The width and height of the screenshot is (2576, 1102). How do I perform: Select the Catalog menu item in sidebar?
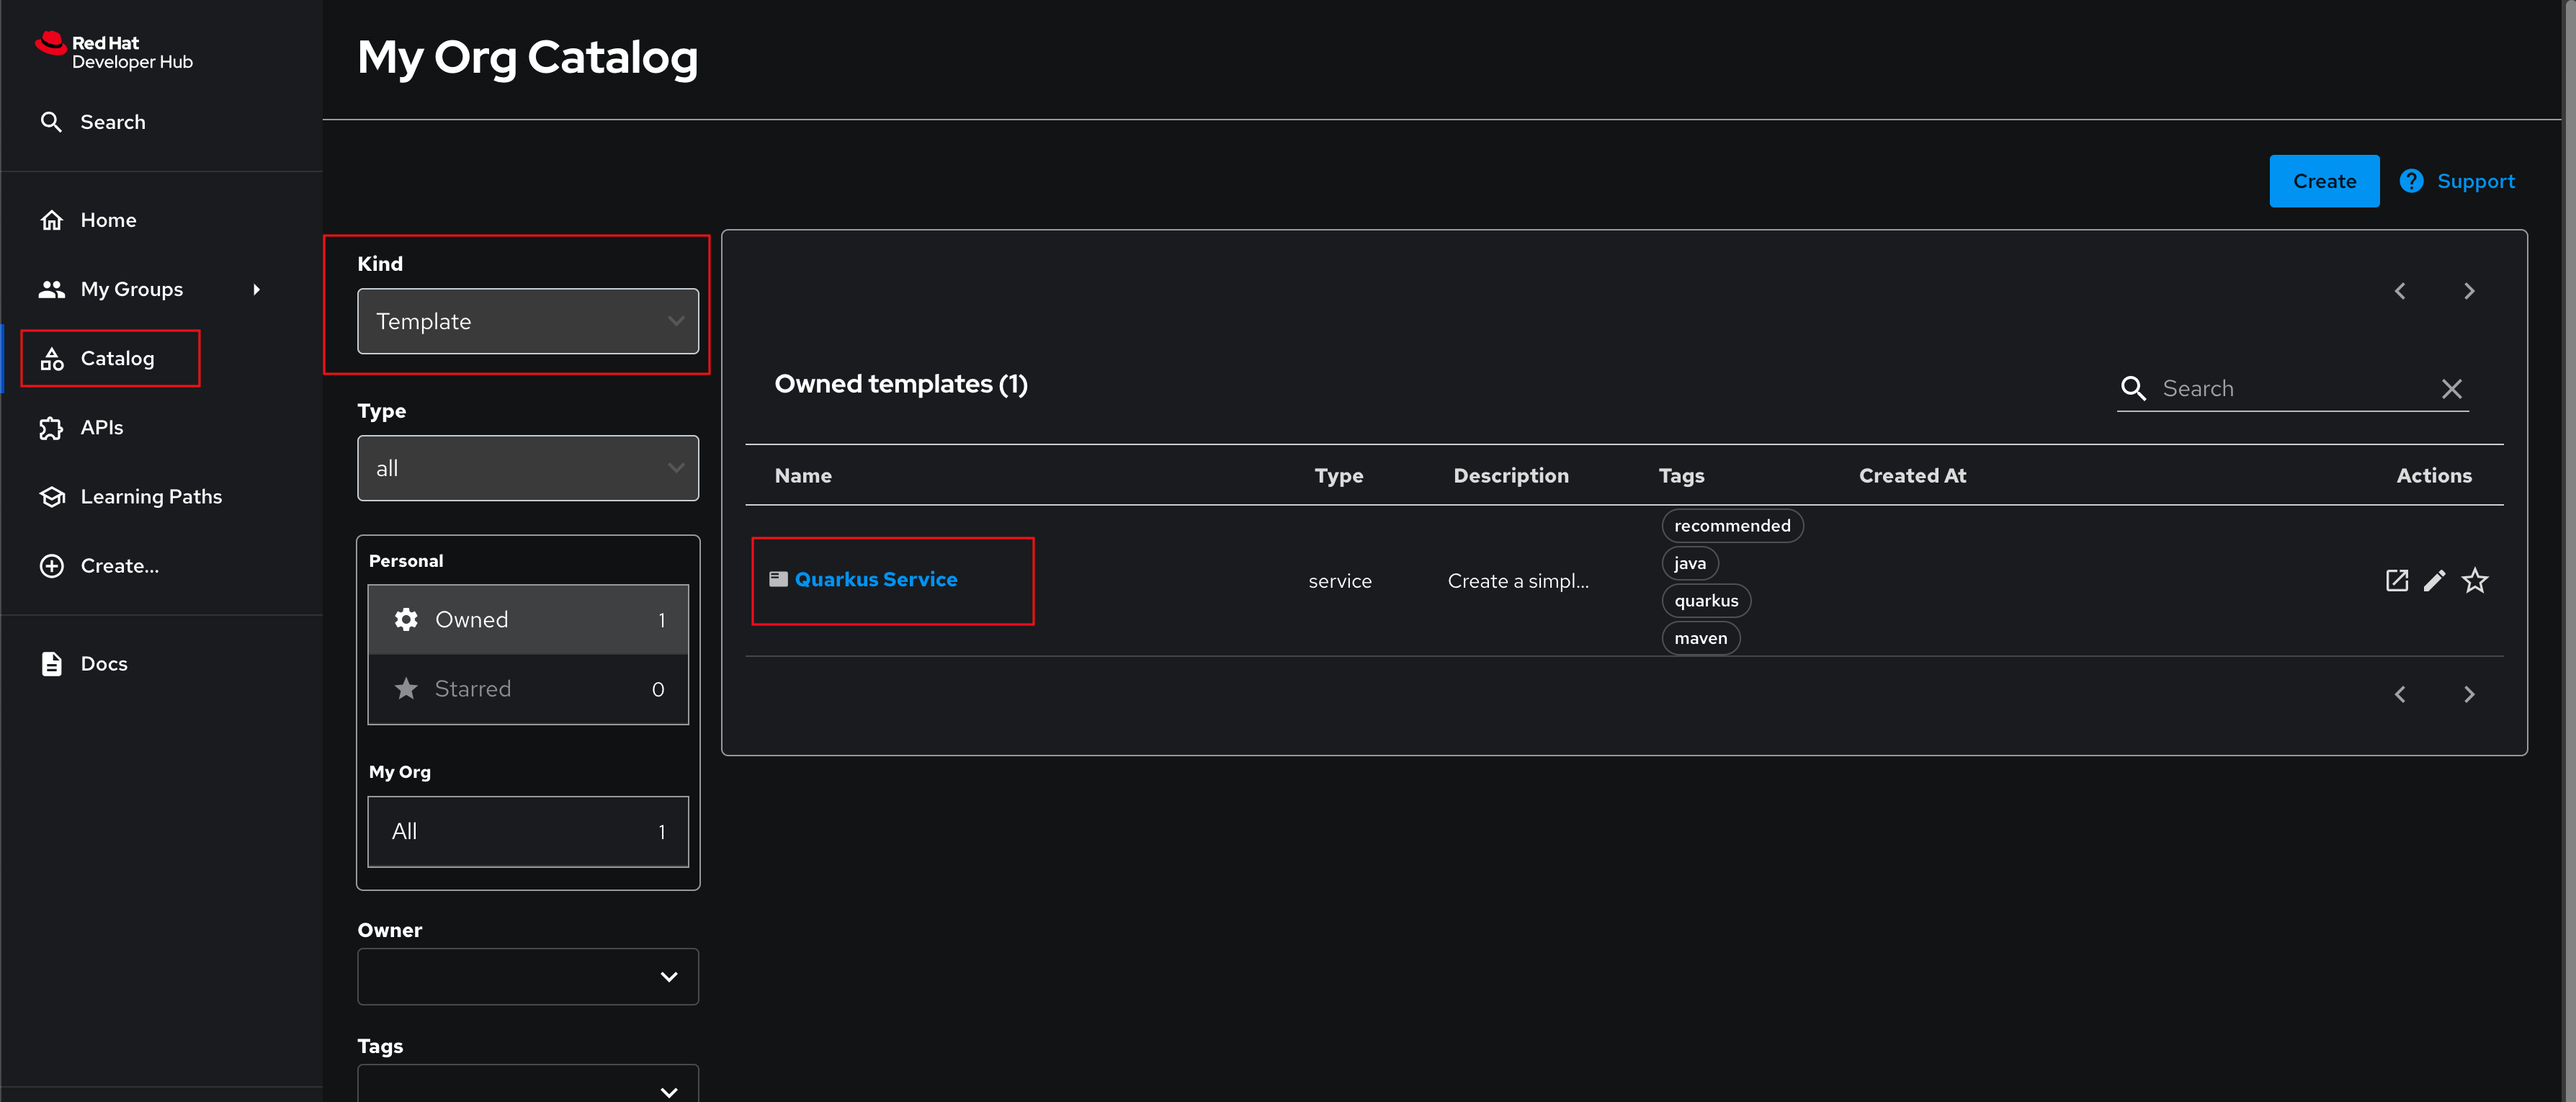pos(117,358)
